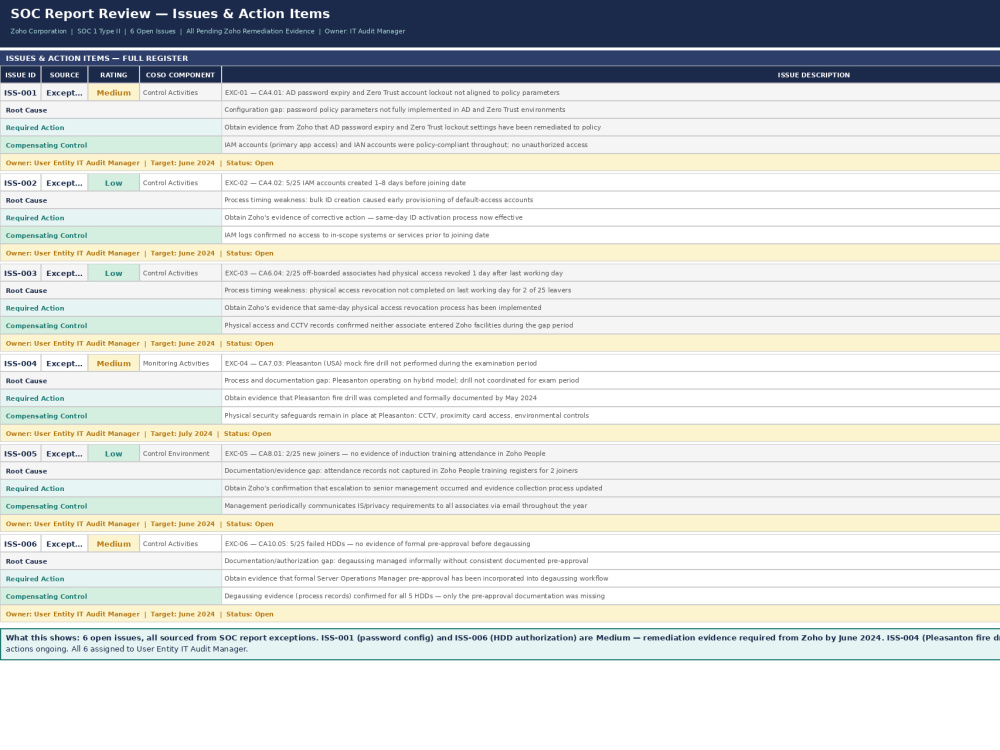Click Control Environment cell for ISS-005
This screenshot has height=750, width=1000.
click(180, 453)
